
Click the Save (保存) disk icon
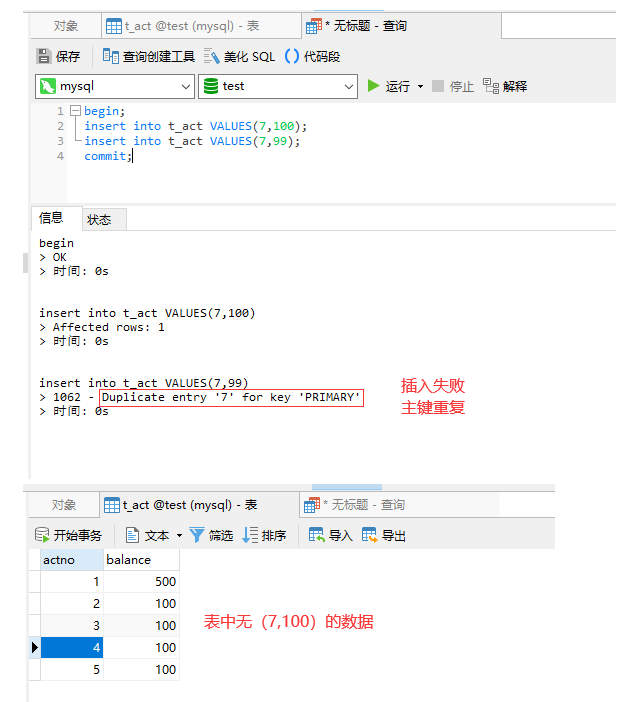44,56
